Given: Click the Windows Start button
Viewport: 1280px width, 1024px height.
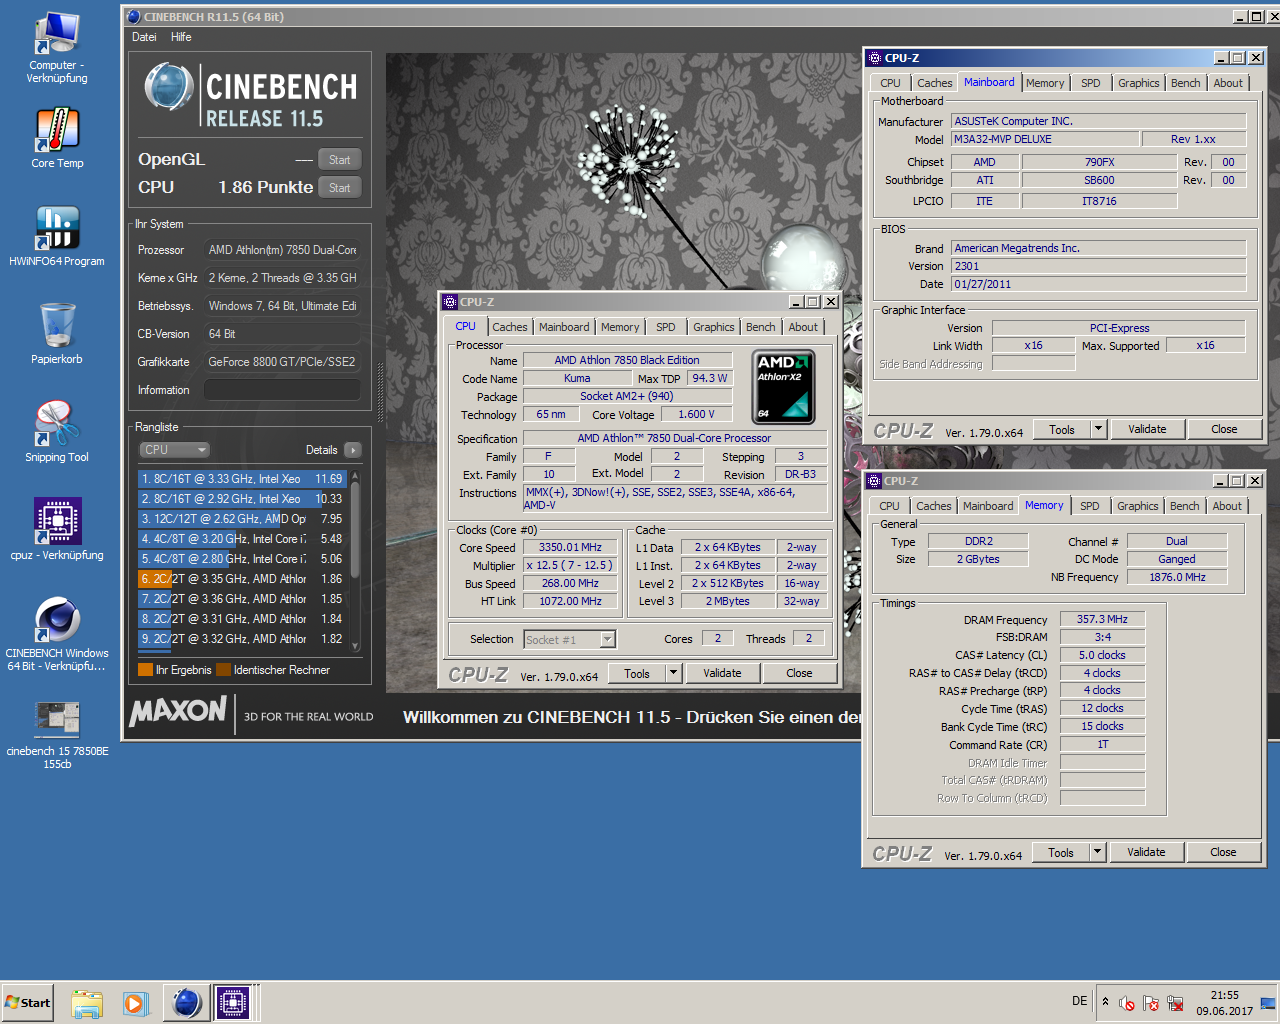Looking at the screenshot, I should click(x=28, y=1003).
